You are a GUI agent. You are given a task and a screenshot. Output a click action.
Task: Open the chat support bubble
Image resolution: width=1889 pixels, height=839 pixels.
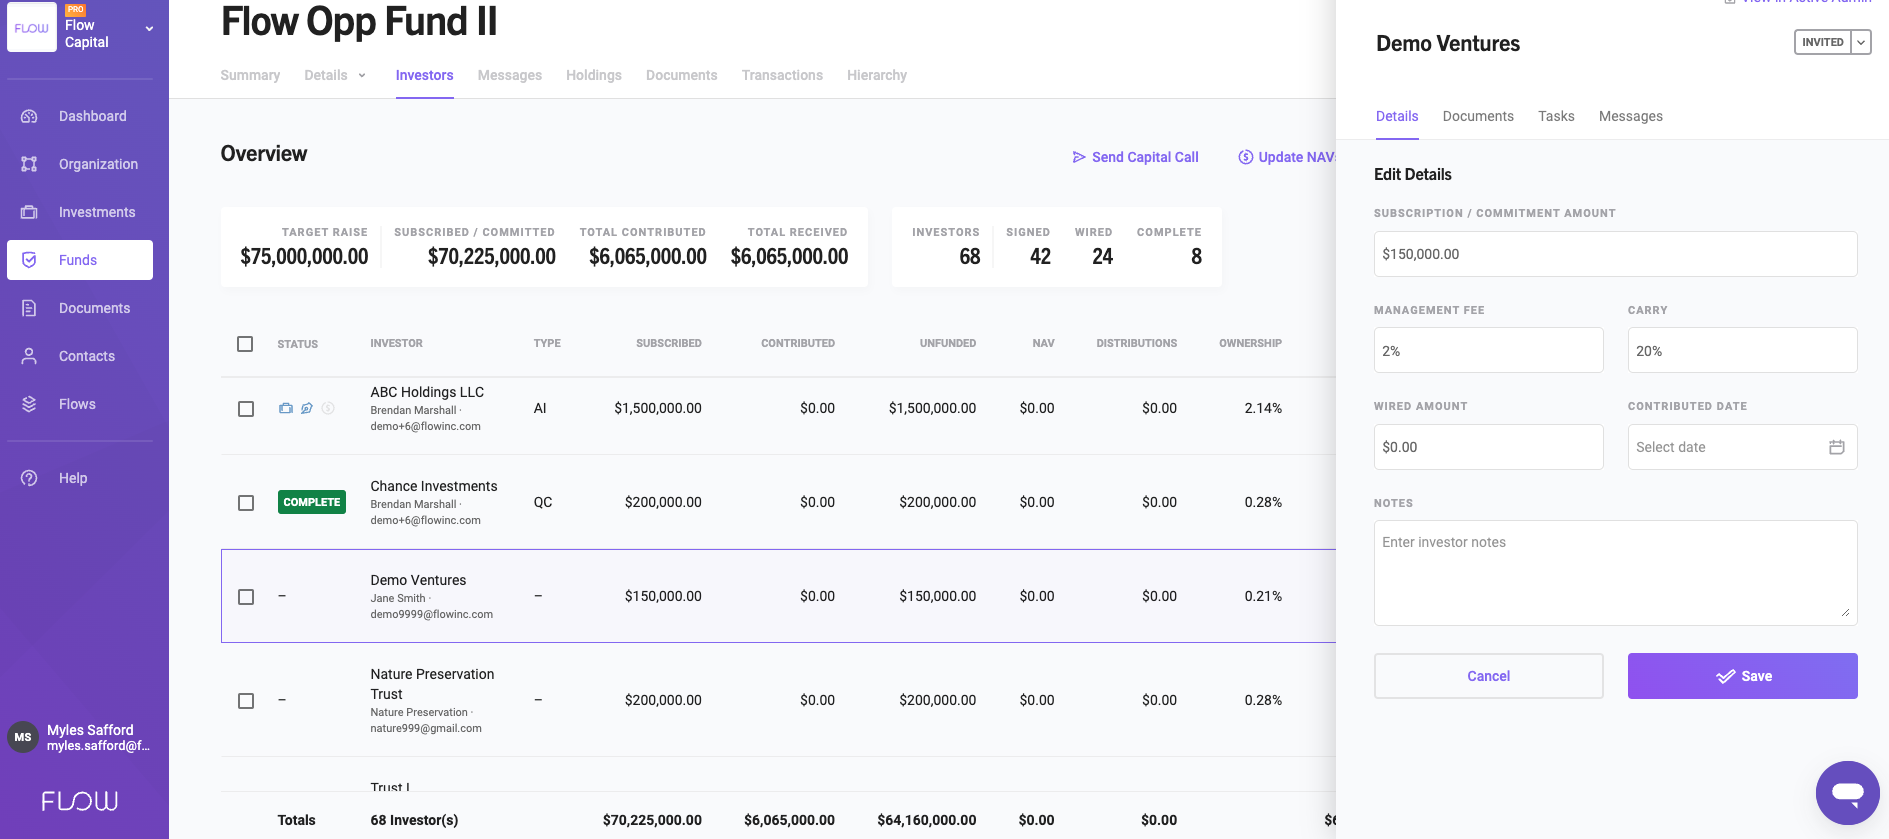point(1847,793)
